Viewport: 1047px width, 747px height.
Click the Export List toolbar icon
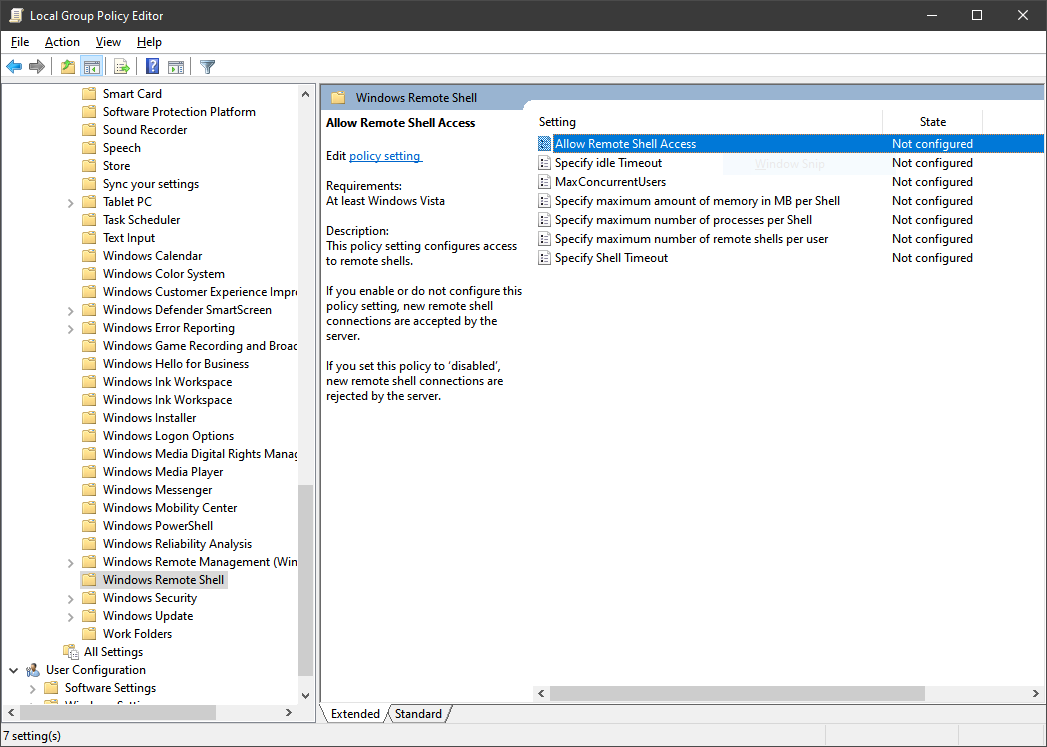coord(121,66)
